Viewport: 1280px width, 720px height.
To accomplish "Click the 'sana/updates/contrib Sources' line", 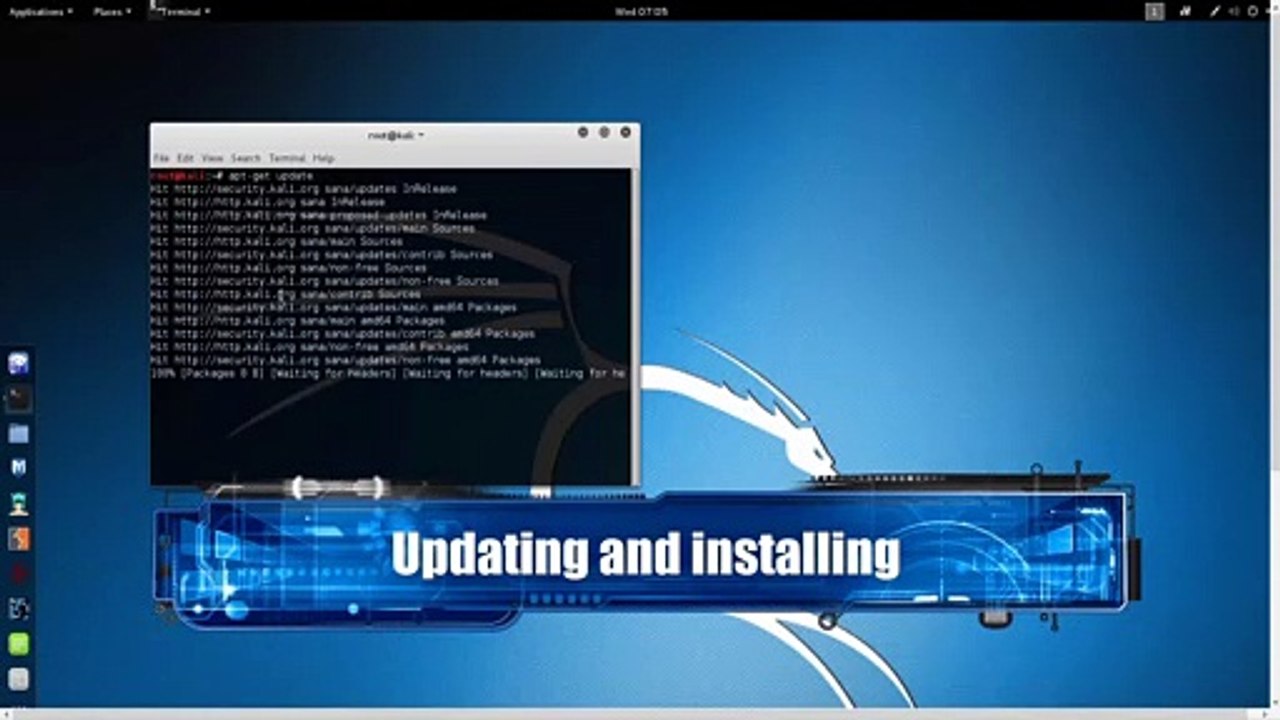I will pyautogui.click(x=322, y=254).
